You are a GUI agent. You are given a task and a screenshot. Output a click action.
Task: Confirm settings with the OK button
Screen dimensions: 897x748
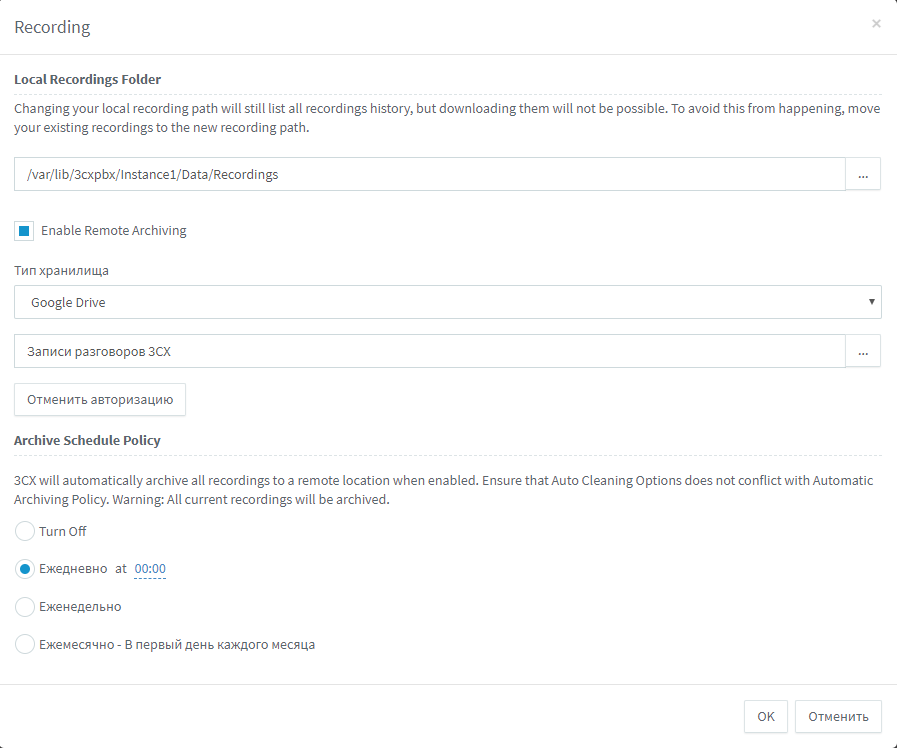765,716
